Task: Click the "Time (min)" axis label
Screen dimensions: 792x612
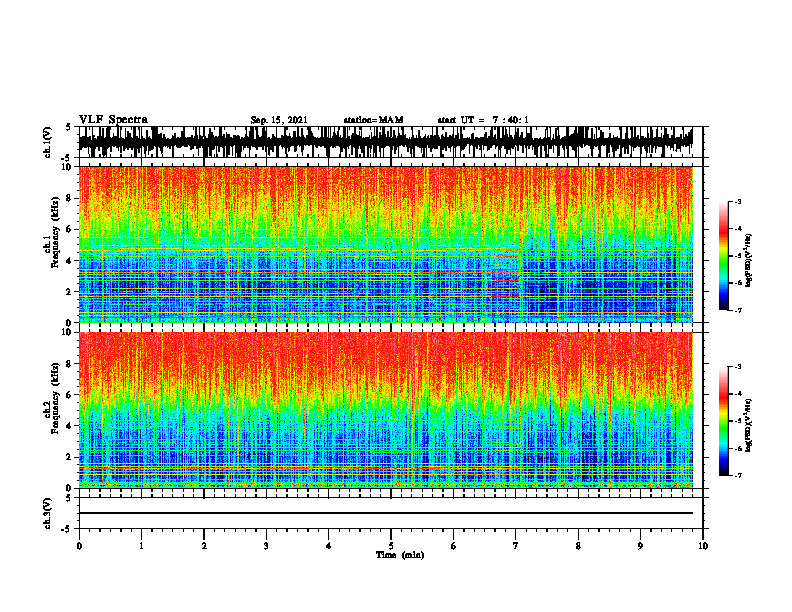Action: 400,555
